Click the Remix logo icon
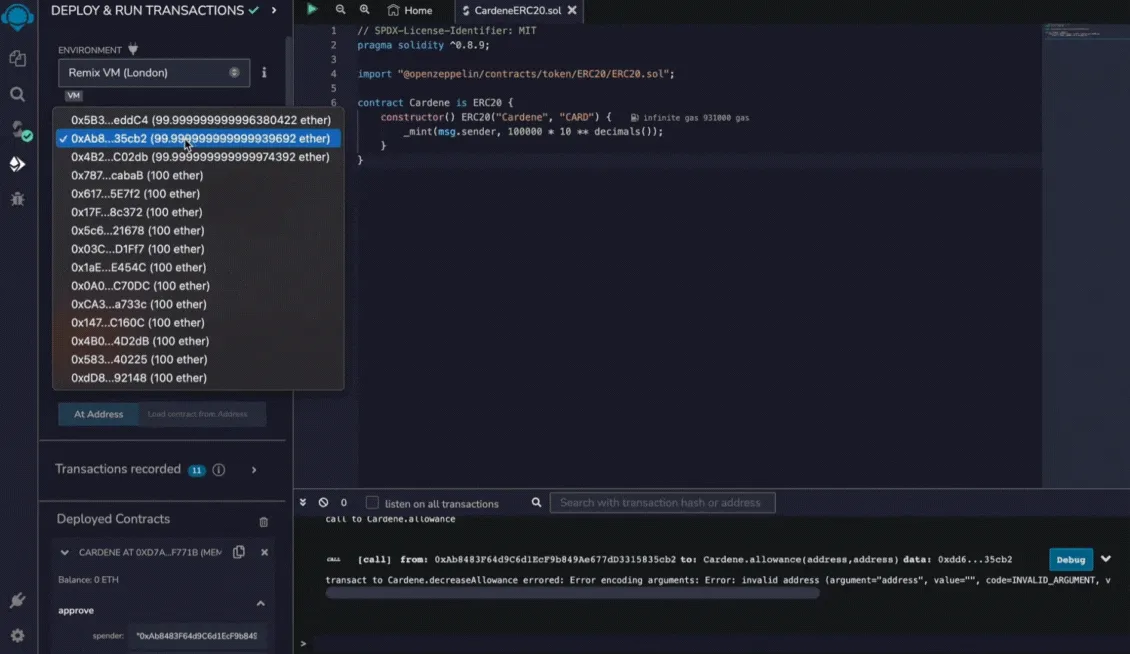This screenshot has width=1130, height=654. [17, 16]
